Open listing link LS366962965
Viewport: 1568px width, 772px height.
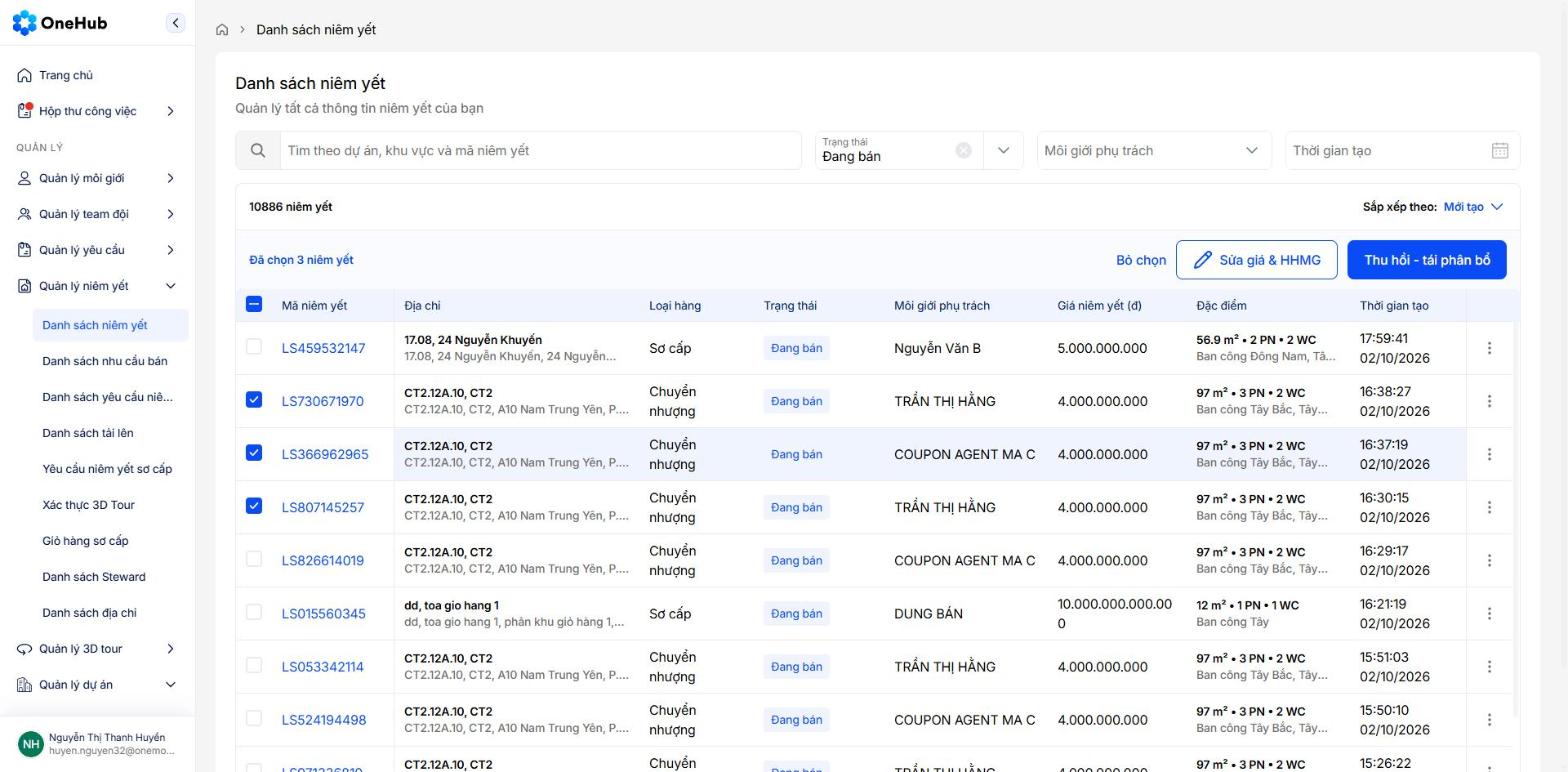325,454
